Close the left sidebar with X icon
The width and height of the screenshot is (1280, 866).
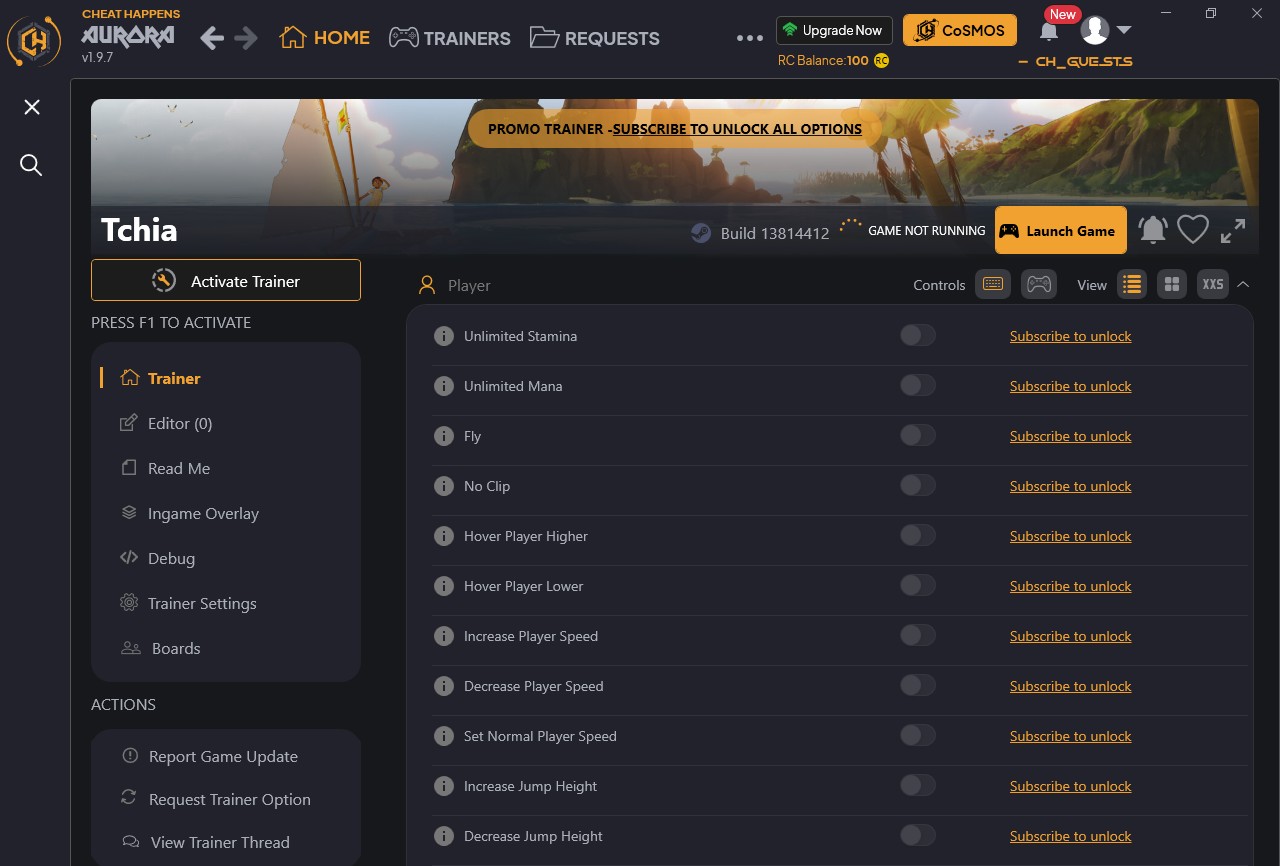tap(32, 107)
